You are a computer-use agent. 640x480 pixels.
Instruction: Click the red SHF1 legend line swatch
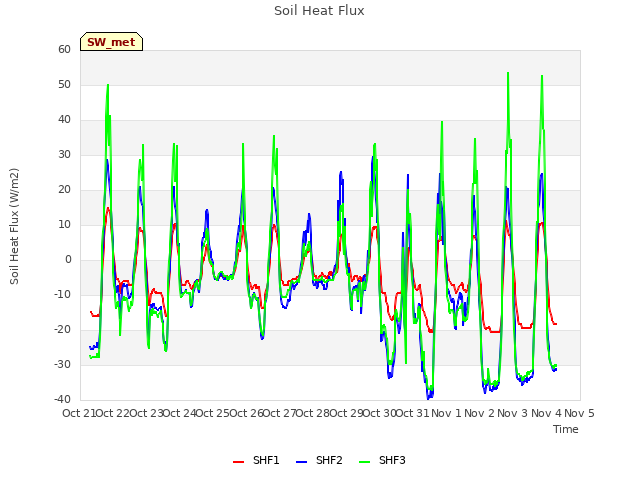[238, 462]
